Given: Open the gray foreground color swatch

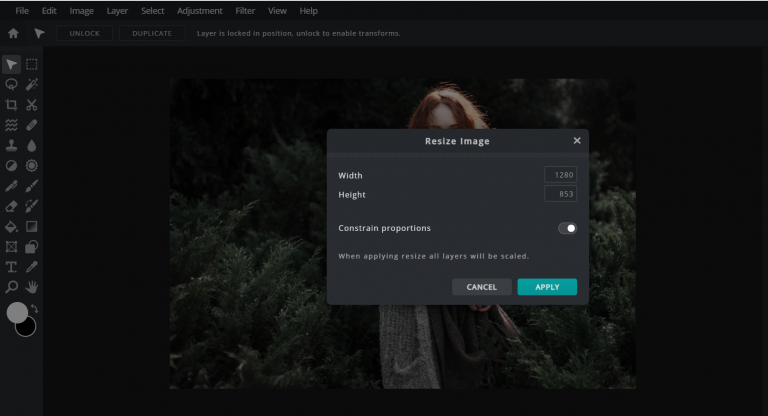Looking at the screenshot, I should tap(17, 313).
